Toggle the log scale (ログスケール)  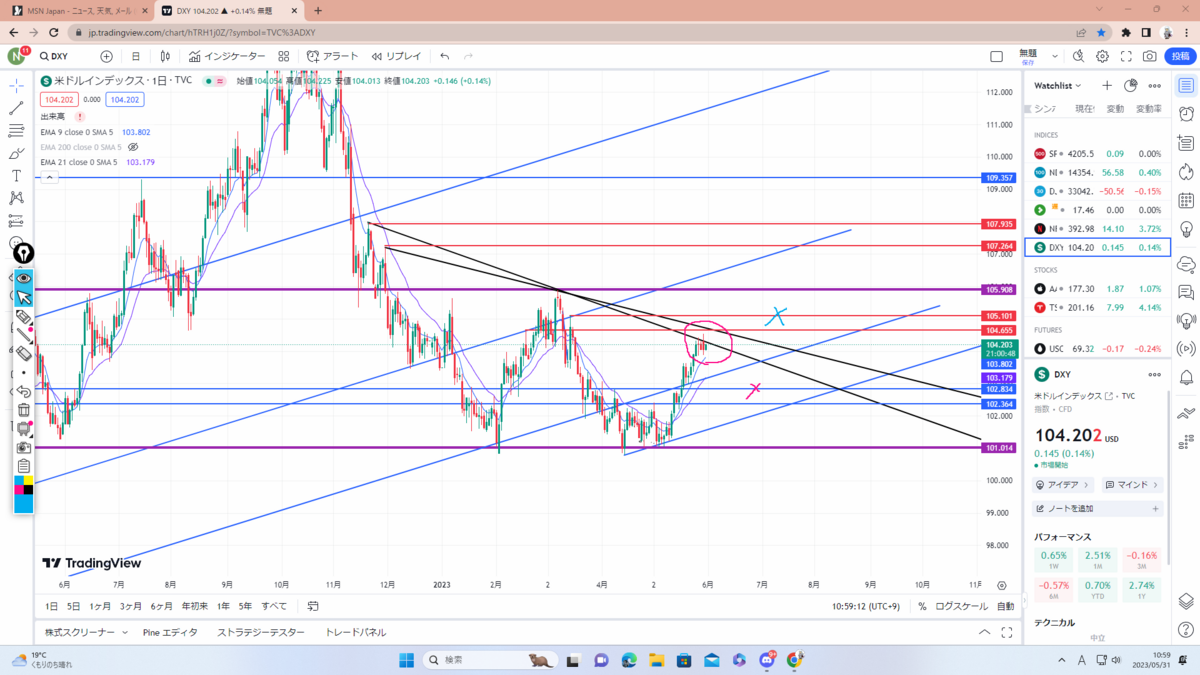[x=961, y=606]
